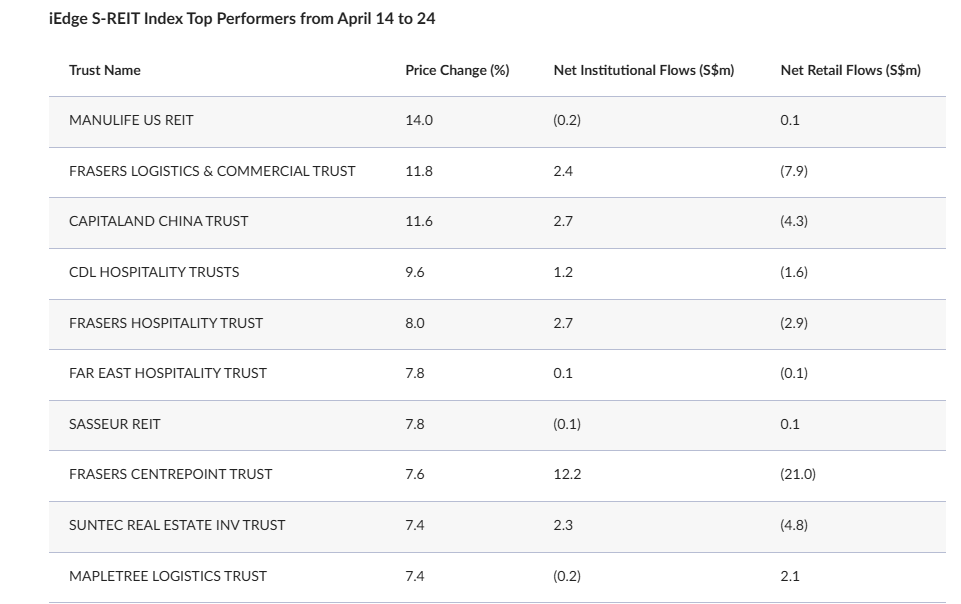Select FRASERS HOSPITALITY TRUST cell

point(166,323)
